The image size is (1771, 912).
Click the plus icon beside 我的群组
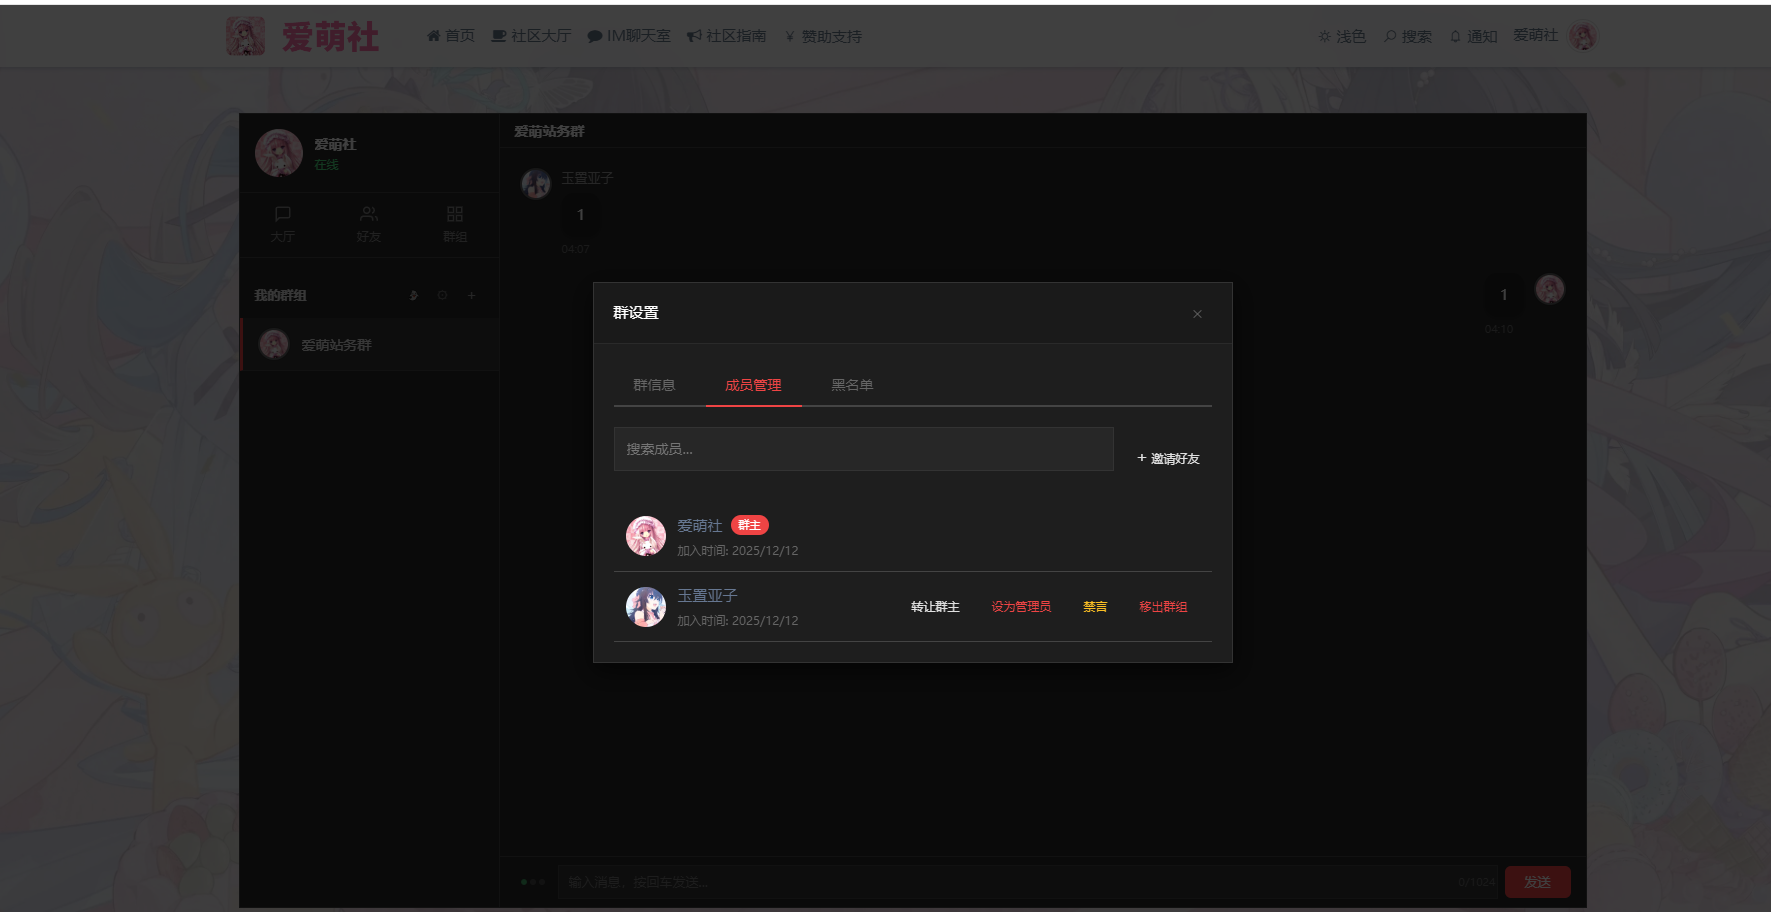(x=471, y=295)
